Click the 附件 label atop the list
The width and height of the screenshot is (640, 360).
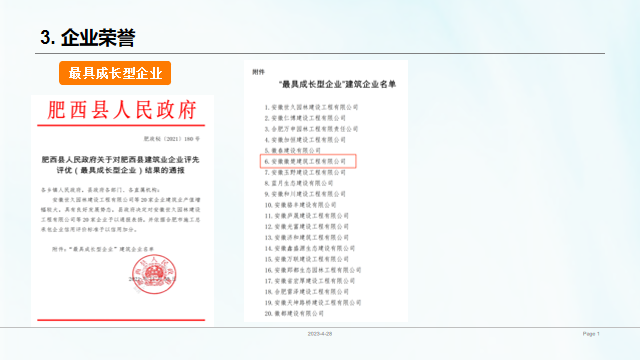[x=258, y=72]
